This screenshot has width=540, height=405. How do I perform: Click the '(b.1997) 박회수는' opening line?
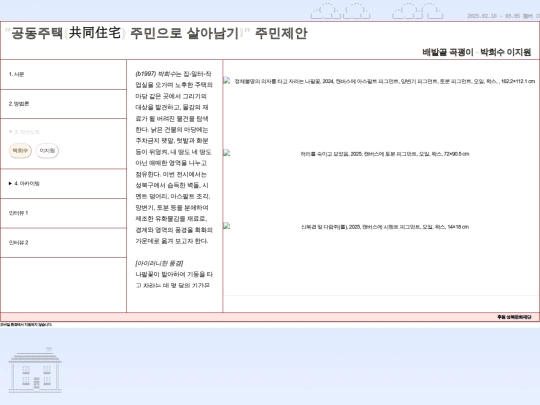(158, 74)
